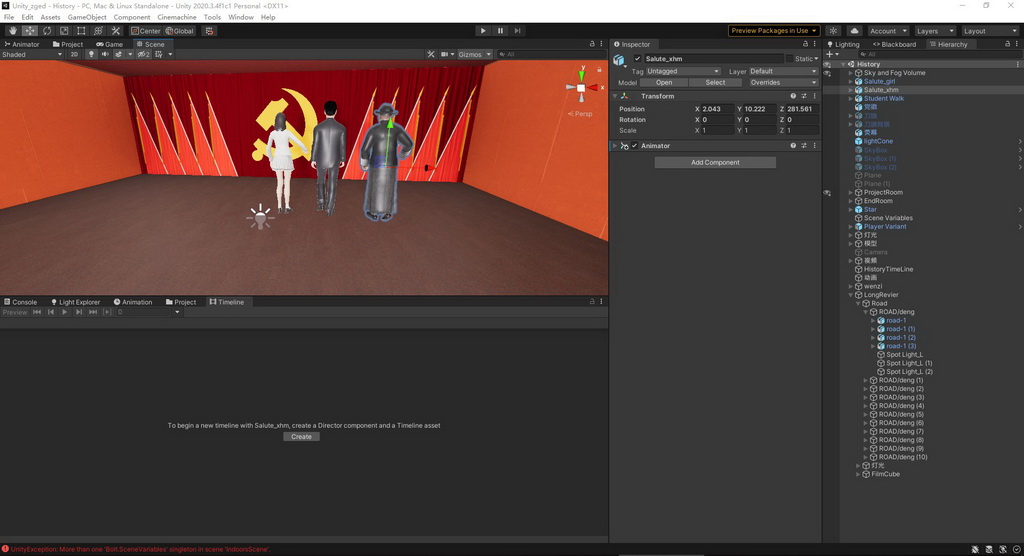The width and height of the screenshot is (1024, 556).
Task: Select the Scale tool
Action: coord(64,31)
